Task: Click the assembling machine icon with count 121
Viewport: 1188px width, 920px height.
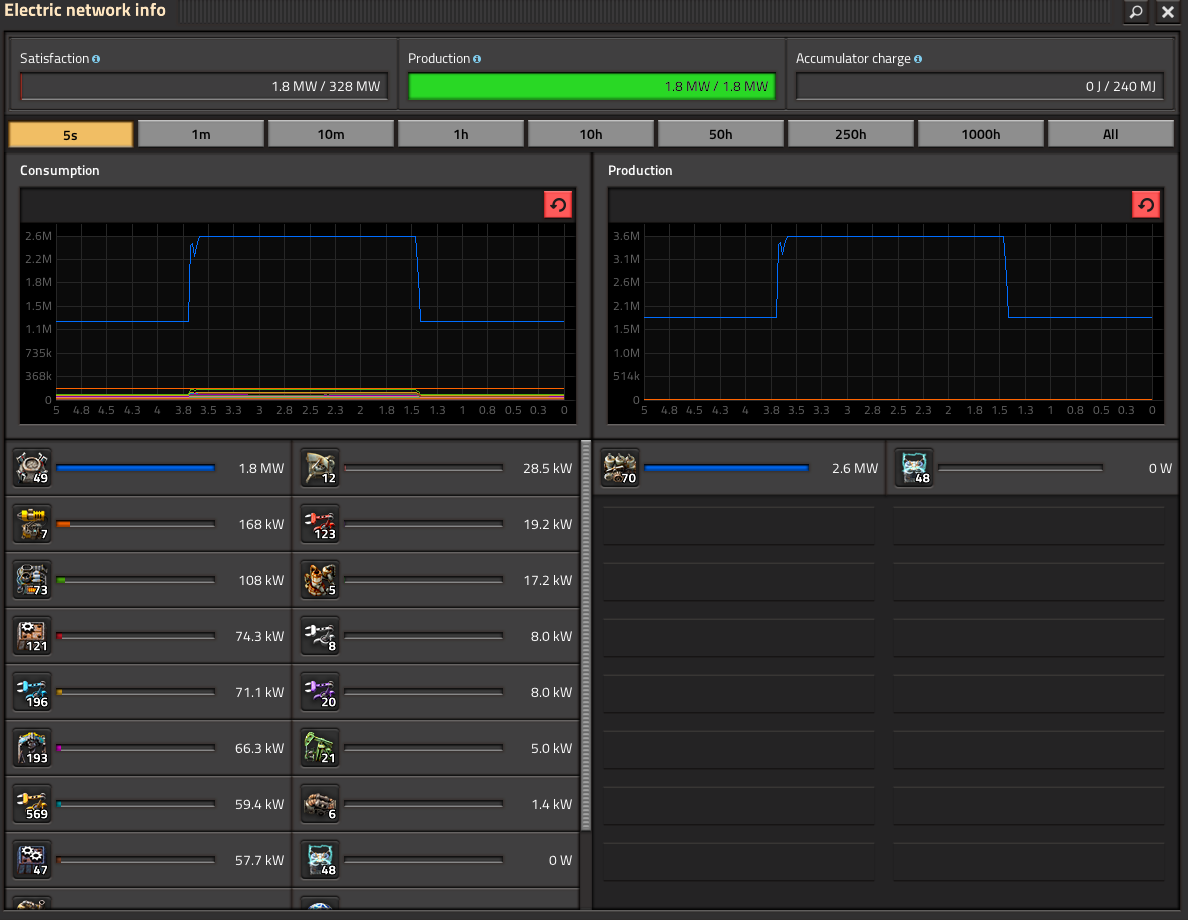Action: point(33,636)
